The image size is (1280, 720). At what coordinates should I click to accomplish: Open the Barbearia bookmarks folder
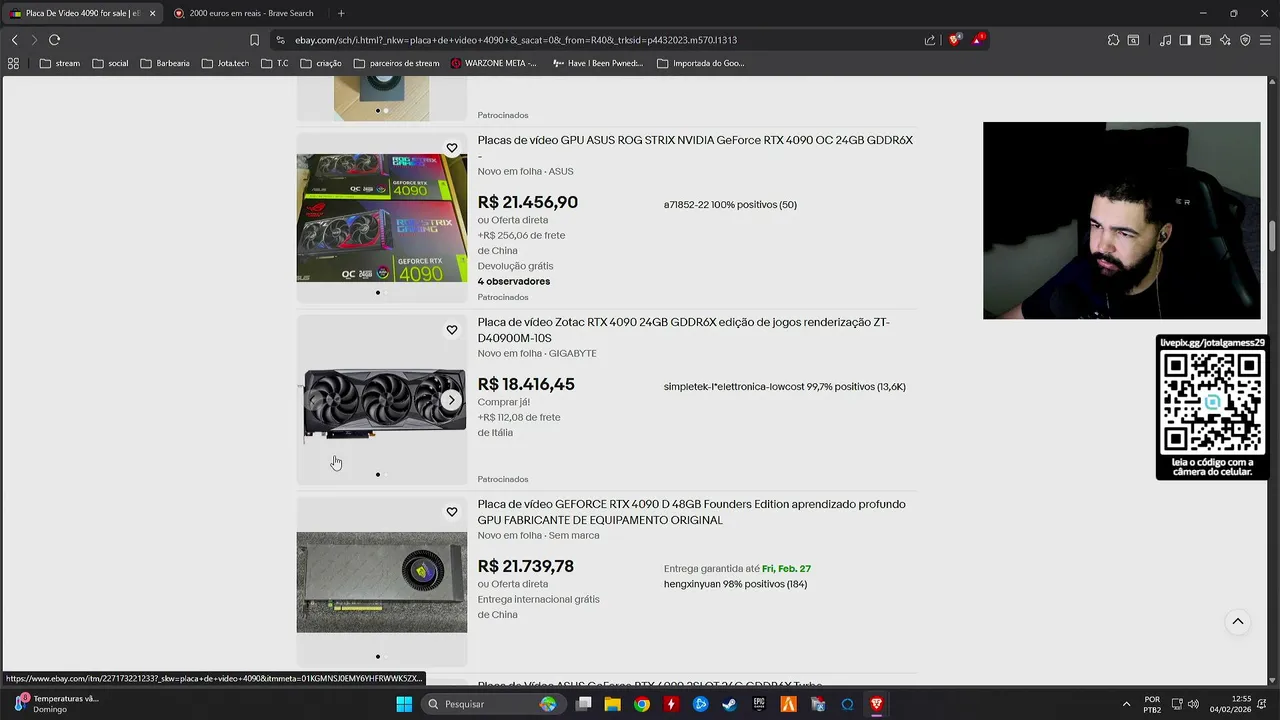click(165, 63)
